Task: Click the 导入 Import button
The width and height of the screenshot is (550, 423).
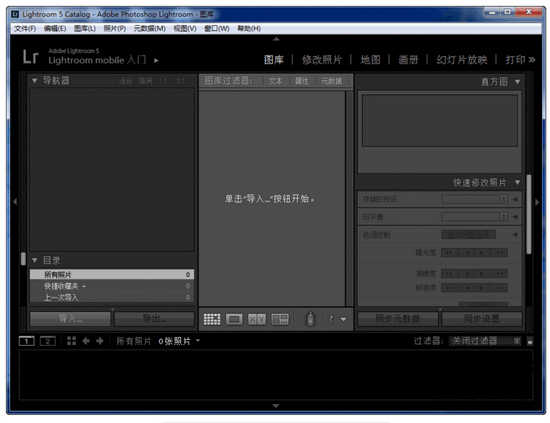Action: [71, 319]
